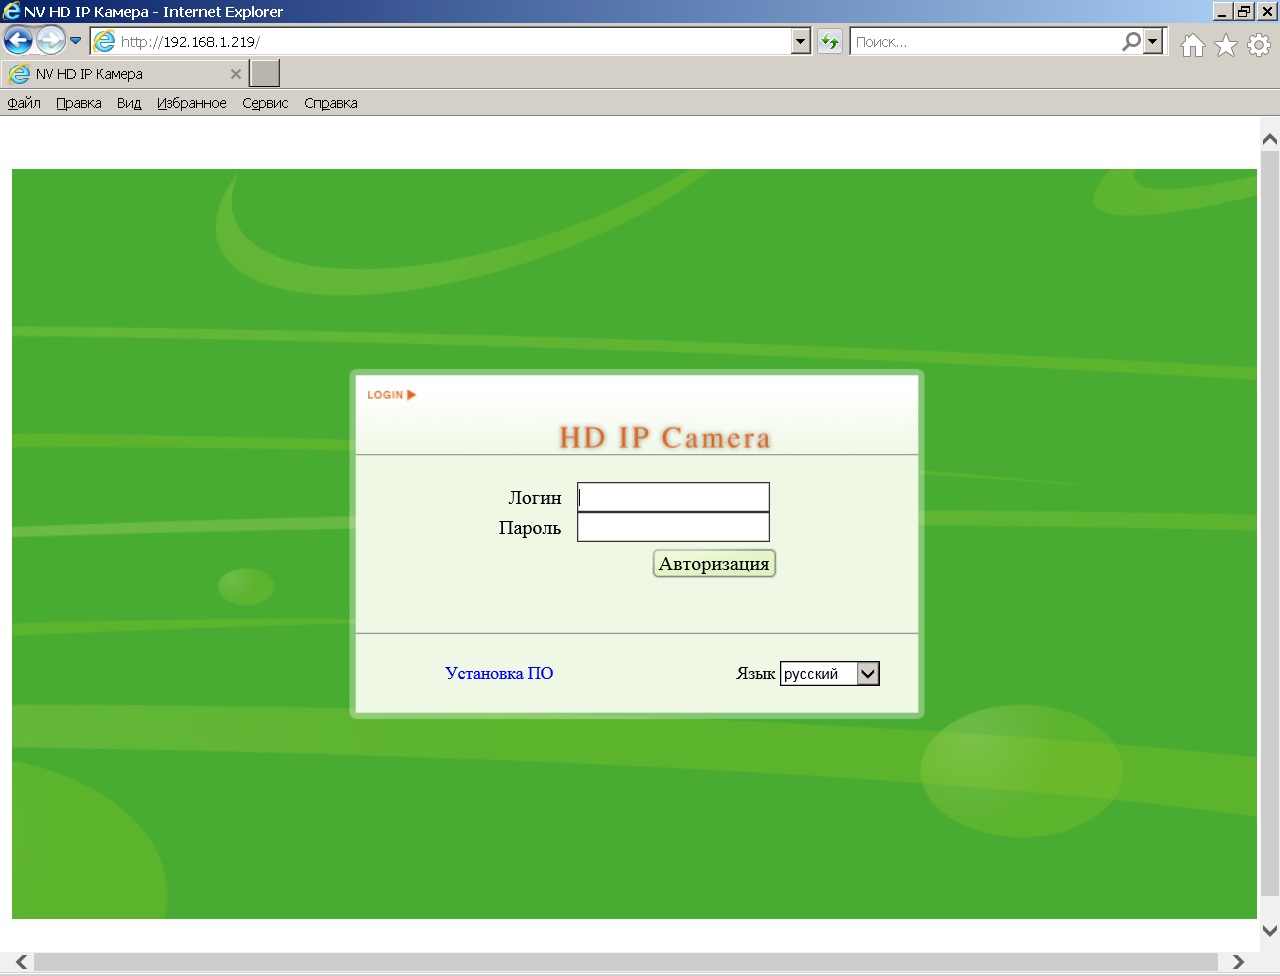The width and height of the screenshot is (1280, 976).
Task: Click the search magnifier icon
Action: pos(1131,42)
